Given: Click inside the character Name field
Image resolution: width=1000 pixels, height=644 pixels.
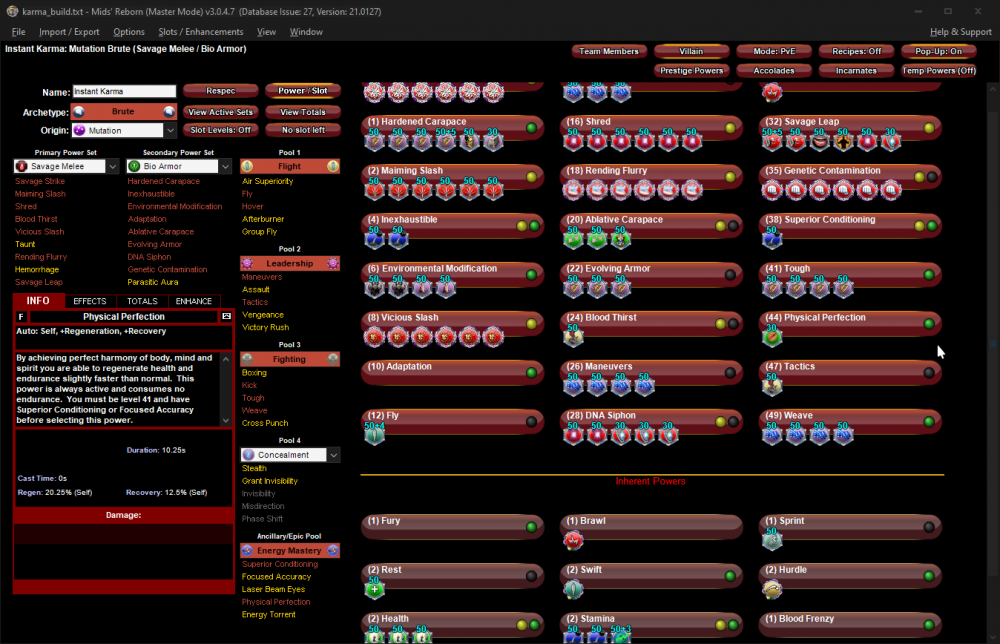Looking at the screenshot, I should [x=123, y=90].
